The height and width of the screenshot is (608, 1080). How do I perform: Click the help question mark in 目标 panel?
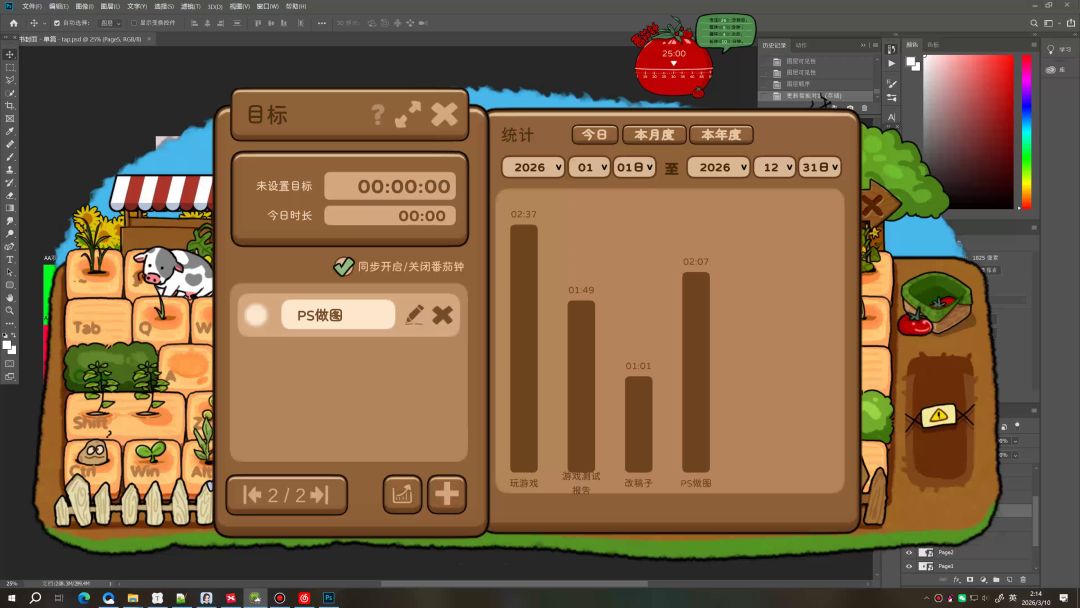tap(377, 114)
